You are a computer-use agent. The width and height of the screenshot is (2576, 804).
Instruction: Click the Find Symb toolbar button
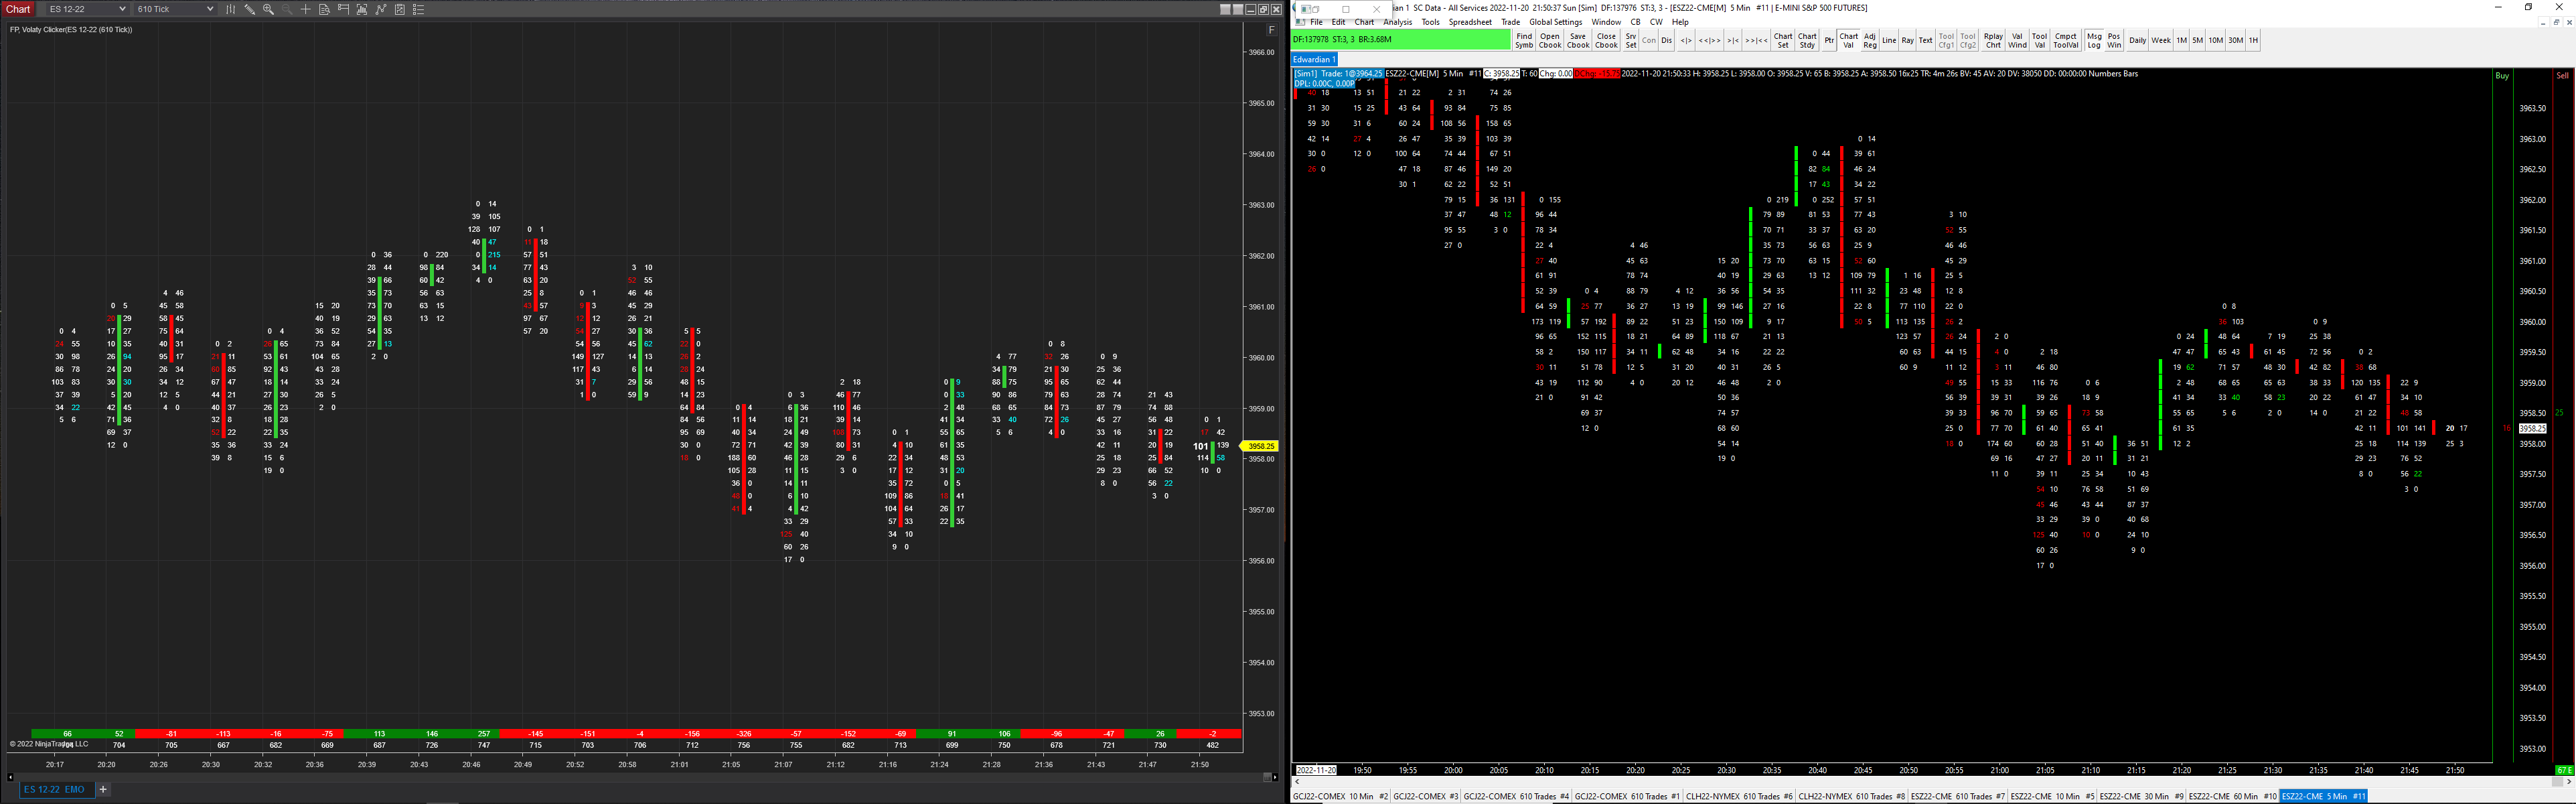[1524, 40]
